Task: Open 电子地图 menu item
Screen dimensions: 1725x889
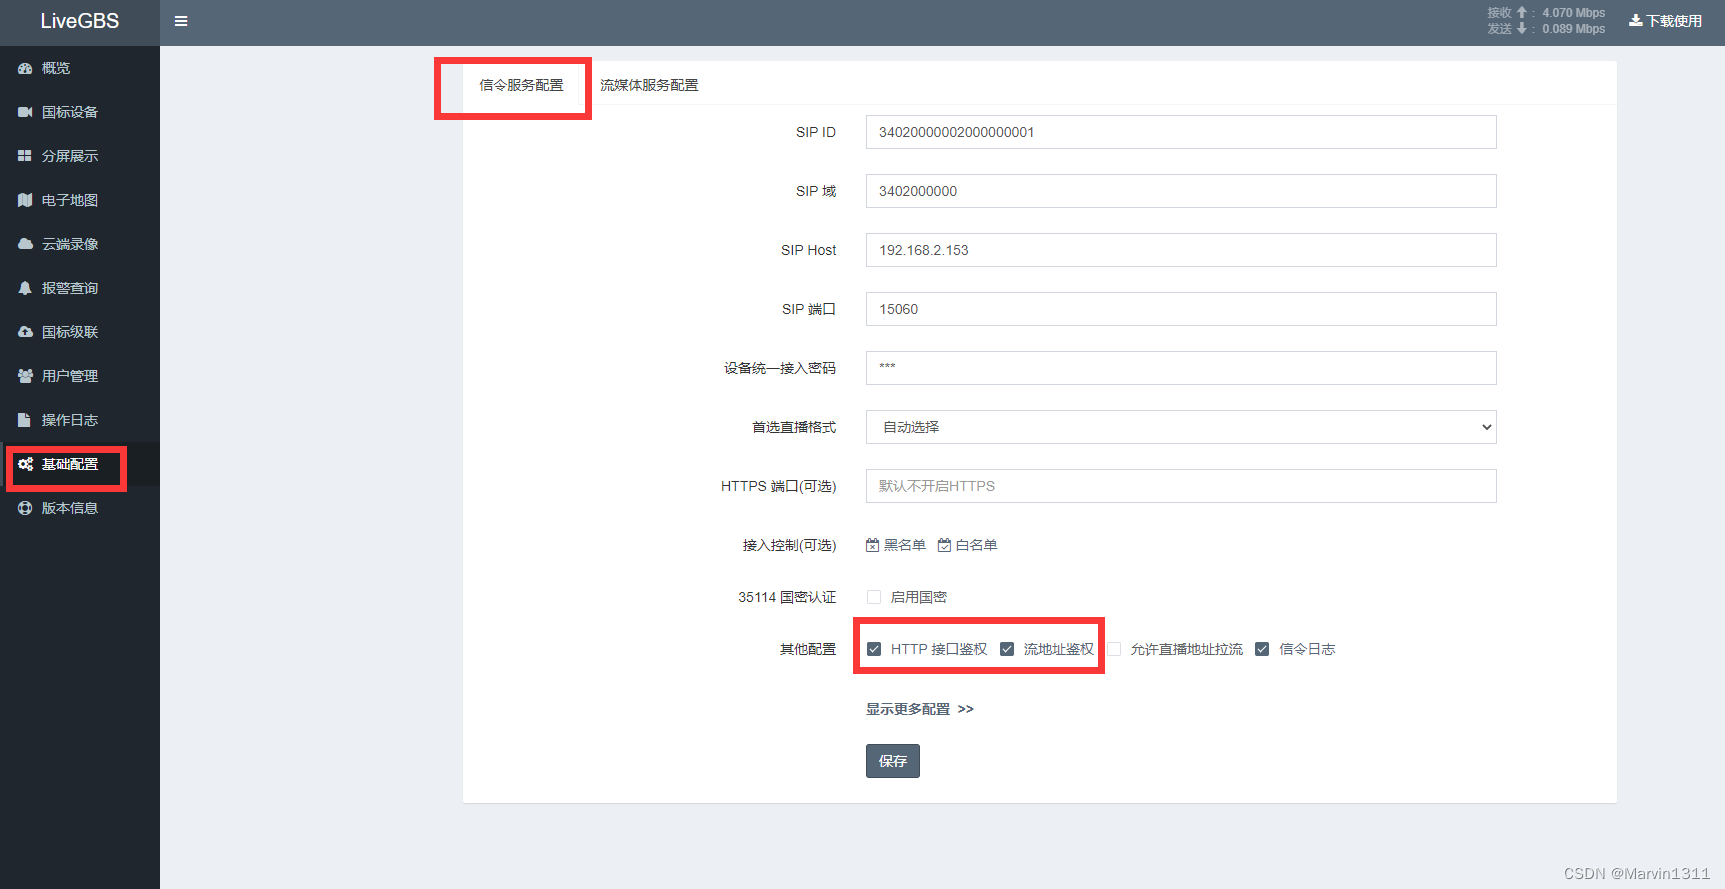Action: [80, 200]
